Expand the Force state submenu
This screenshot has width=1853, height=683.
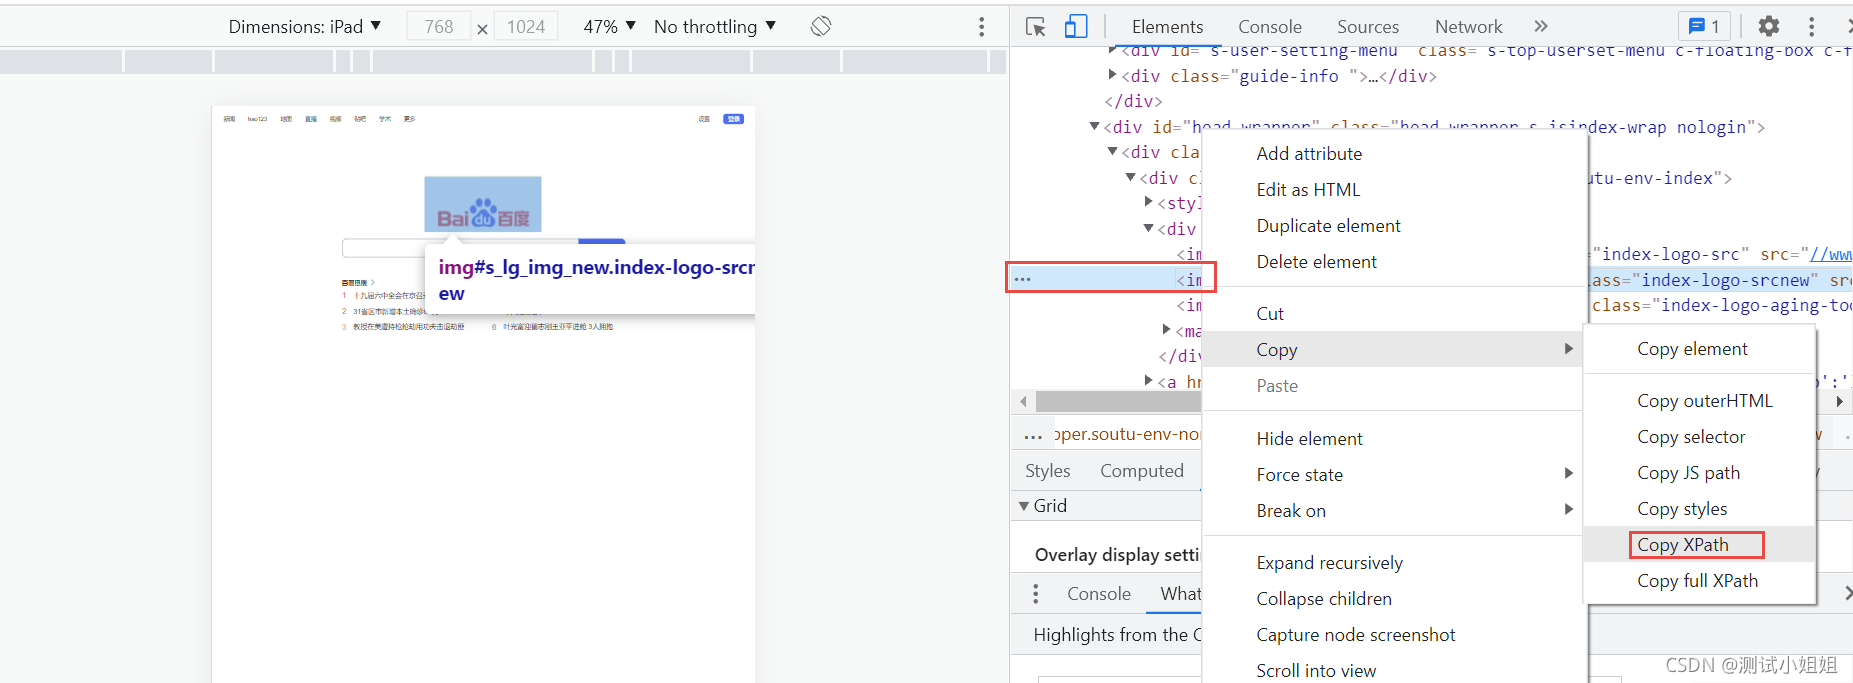1394,475
